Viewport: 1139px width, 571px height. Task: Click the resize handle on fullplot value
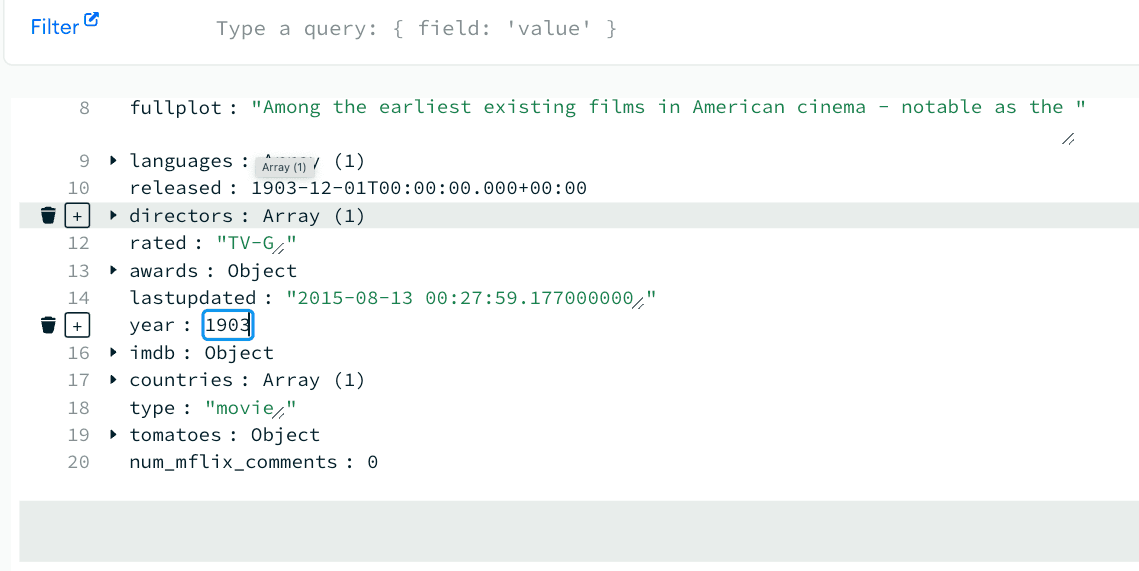point(1068,140)
